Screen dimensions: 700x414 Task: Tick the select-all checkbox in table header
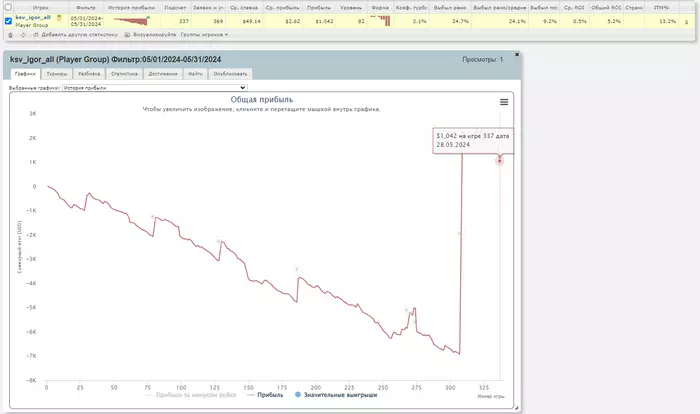pyautogui.click(x=8, y=7)
